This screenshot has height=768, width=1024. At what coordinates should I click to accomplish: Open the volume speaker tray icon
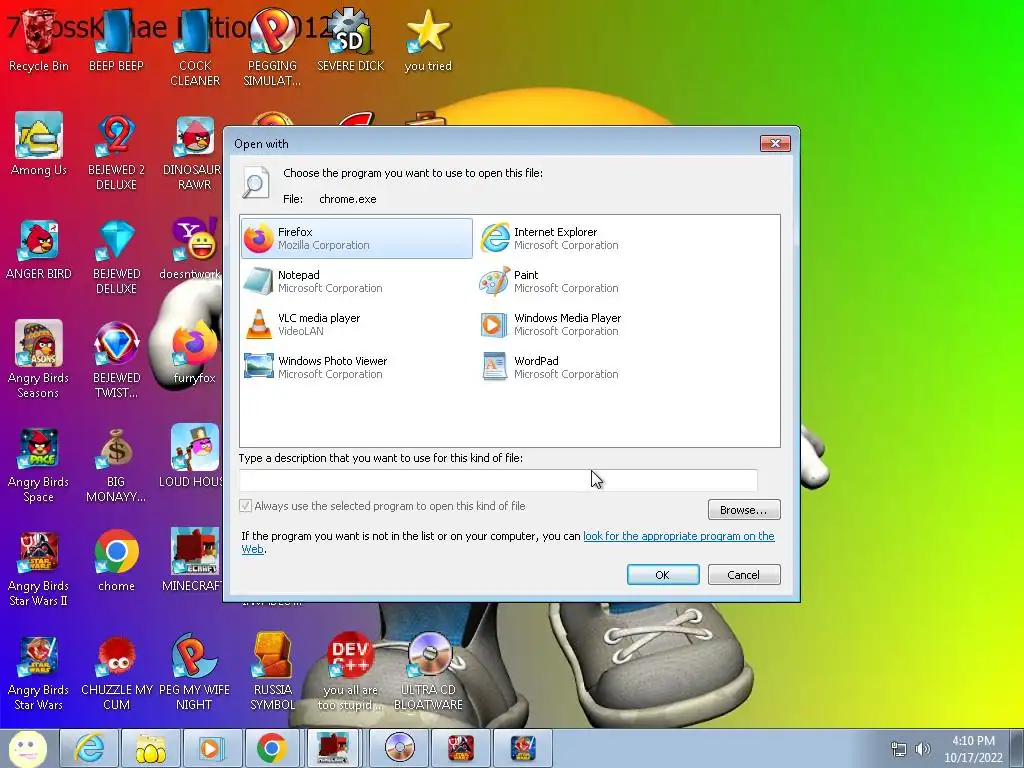click(922, 749)
